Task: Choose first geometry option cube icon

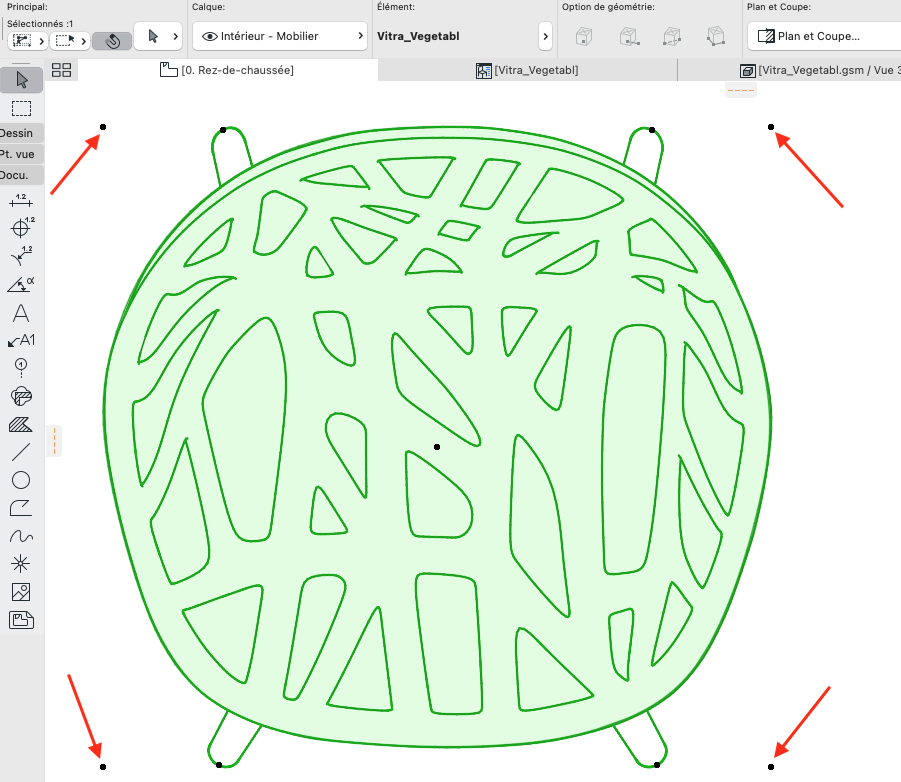Action: 584,36
